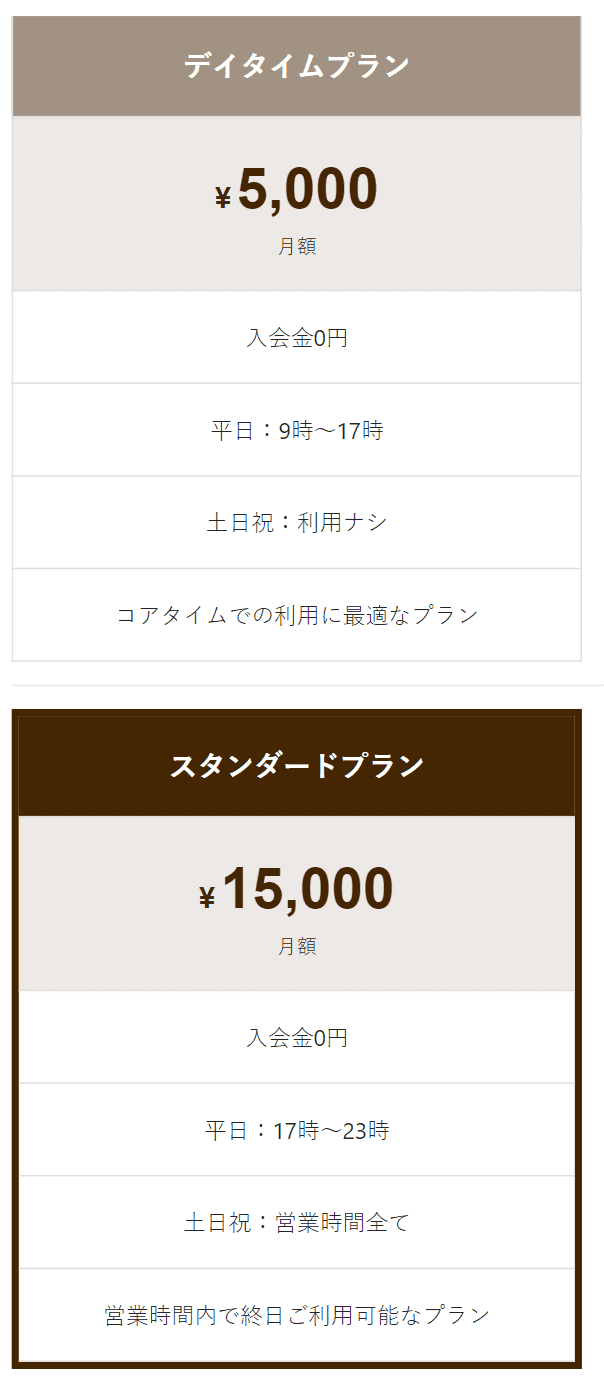Click the yen symbol beside 5,000

[223, 198]
